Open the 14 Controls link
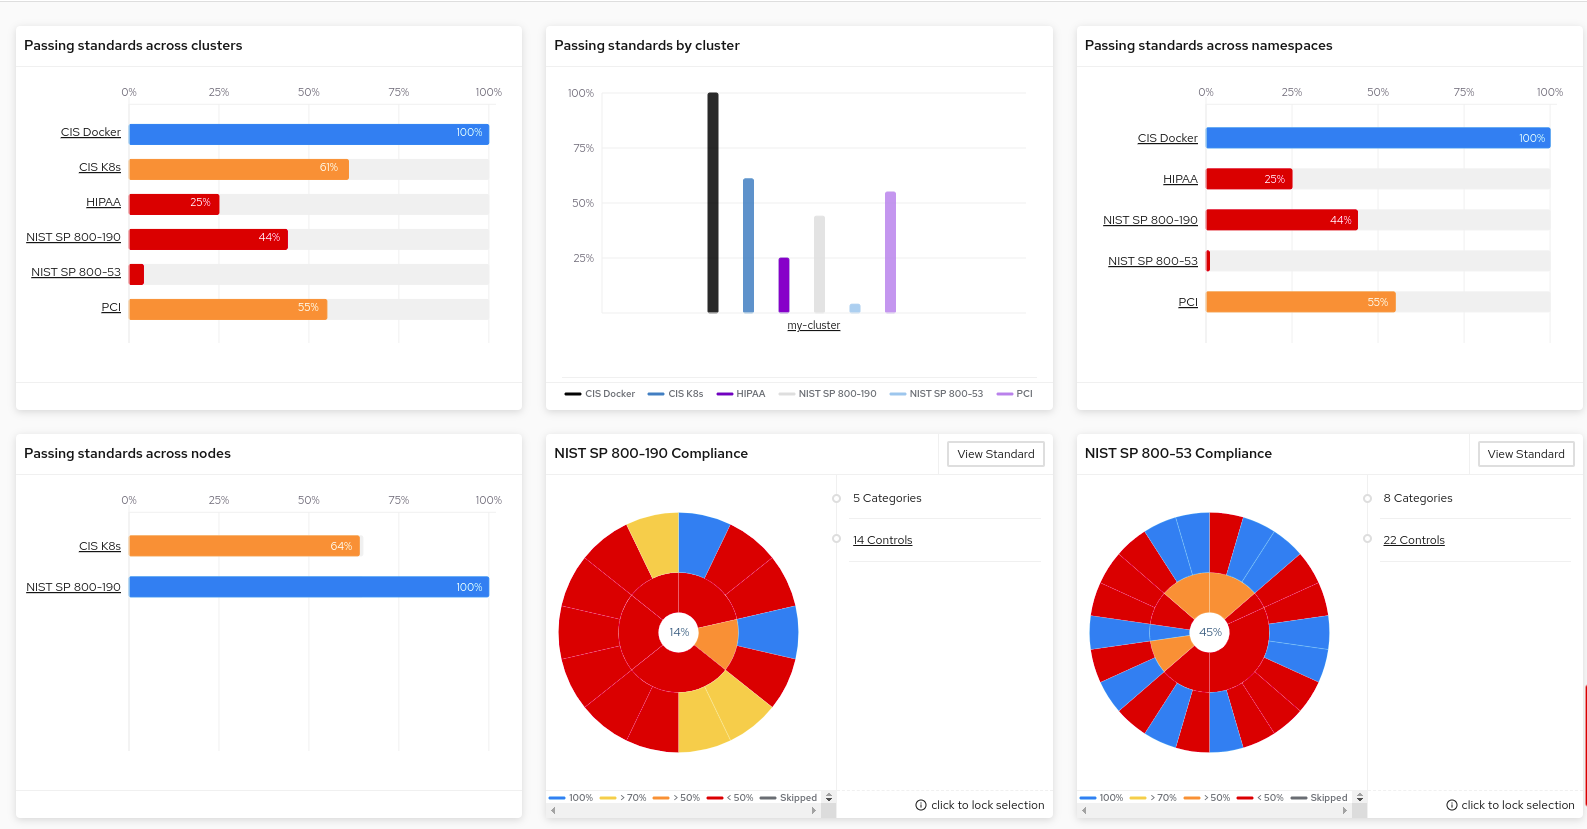The height and width of the screenshot is (829, 1587). point(882,540)
